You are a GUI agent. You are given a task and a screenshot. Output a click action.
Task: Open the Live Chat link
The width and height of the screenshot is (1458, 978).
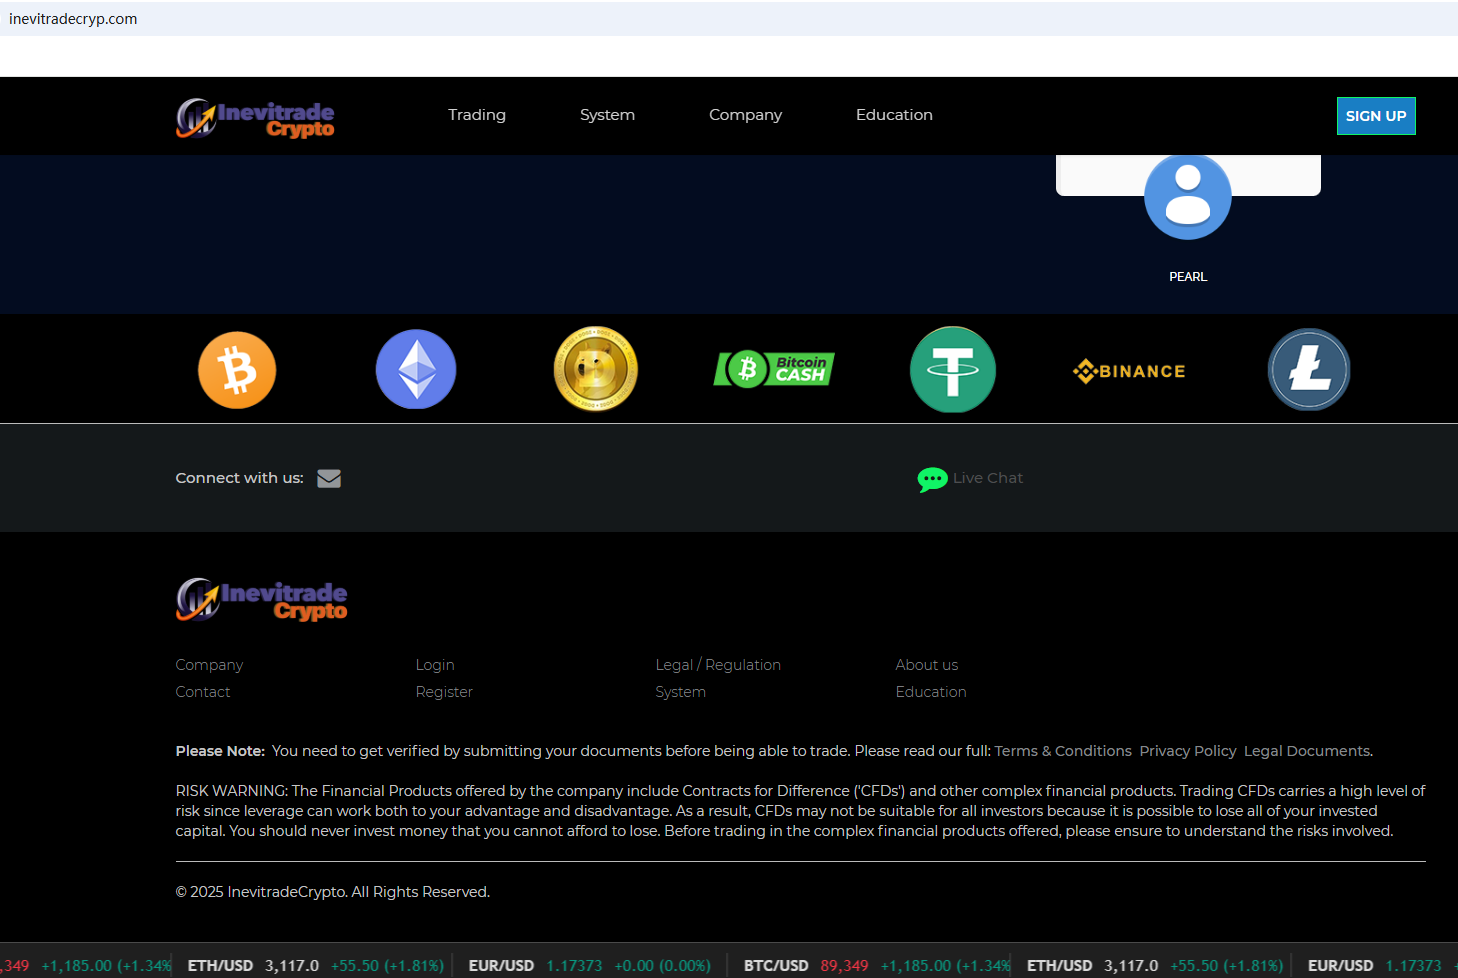click(x=988, y=478)
